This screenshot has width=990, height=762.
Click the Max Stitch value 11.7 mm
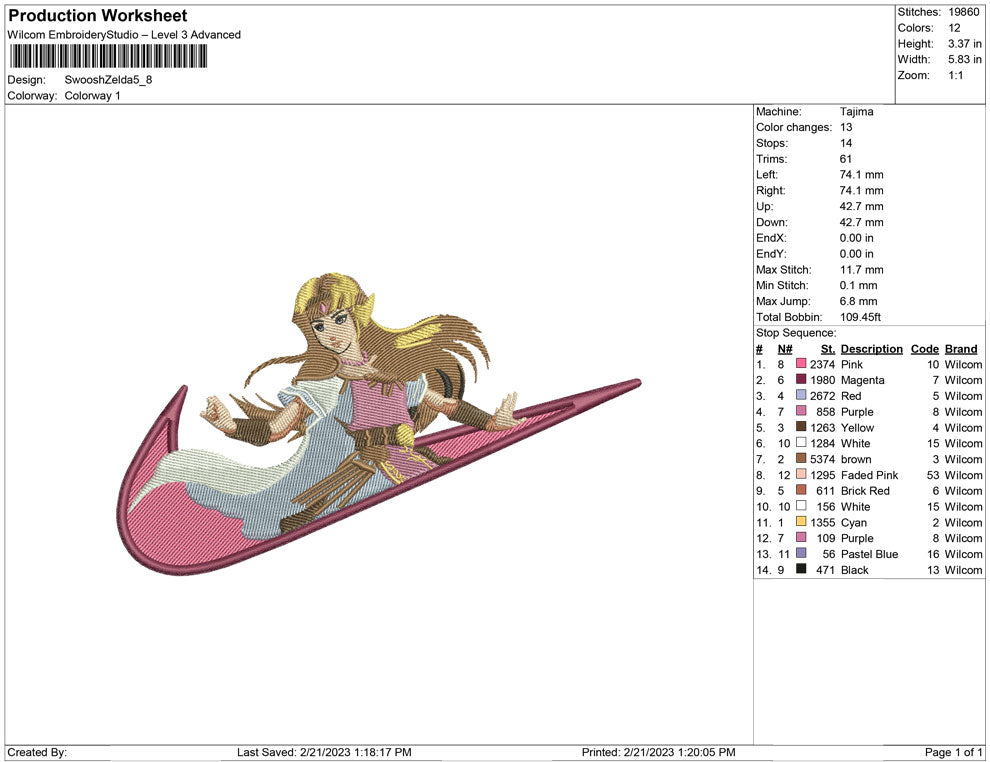861,270
